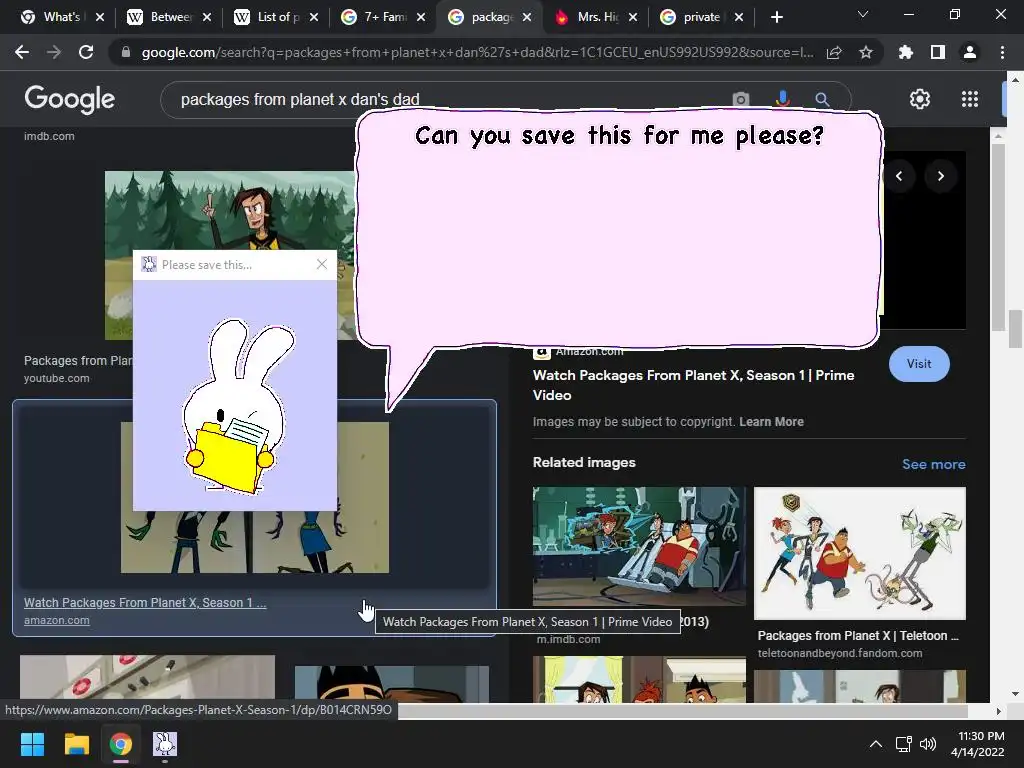Click the preview panel scrollbar

(x=997, y=236)
